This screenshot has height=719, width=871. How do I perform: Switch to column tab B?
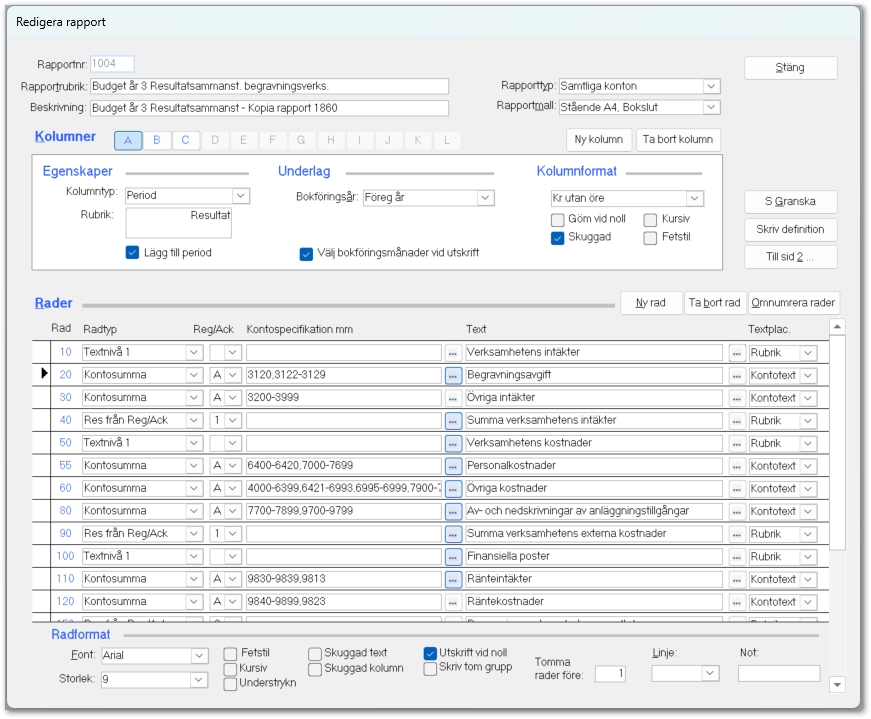click(157, 141)
